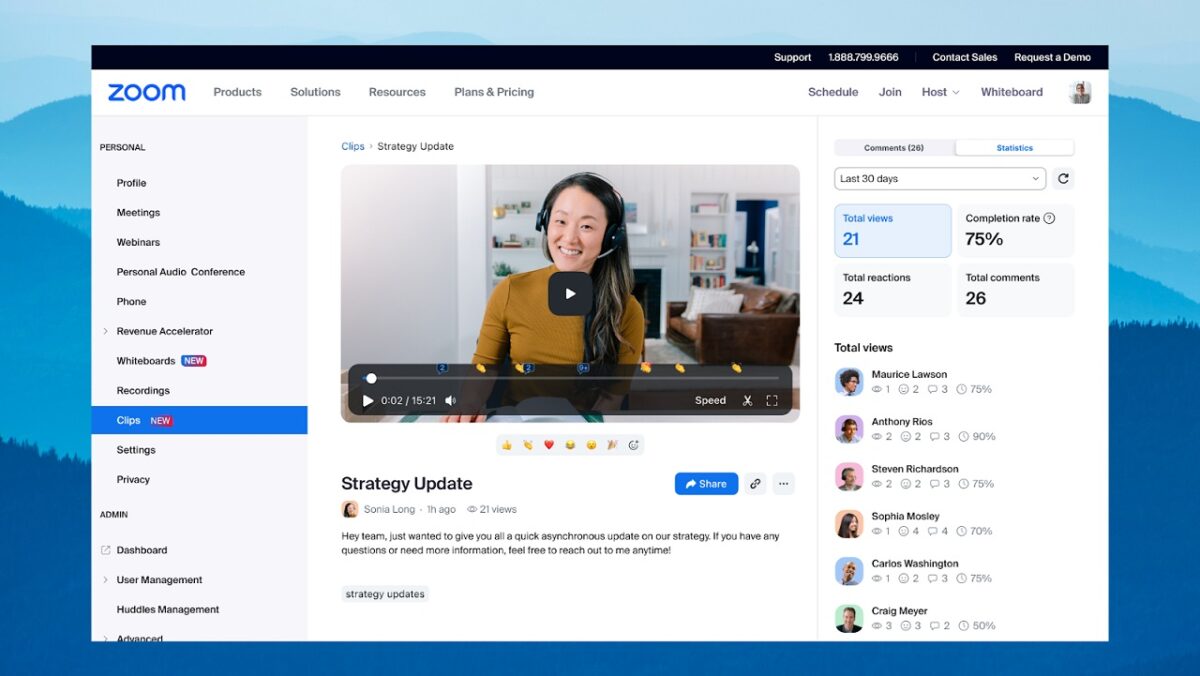Screen dimensions: 1200x676
Task: Expand Revenue Accelerator in sidebar
Action: point(106,331)
